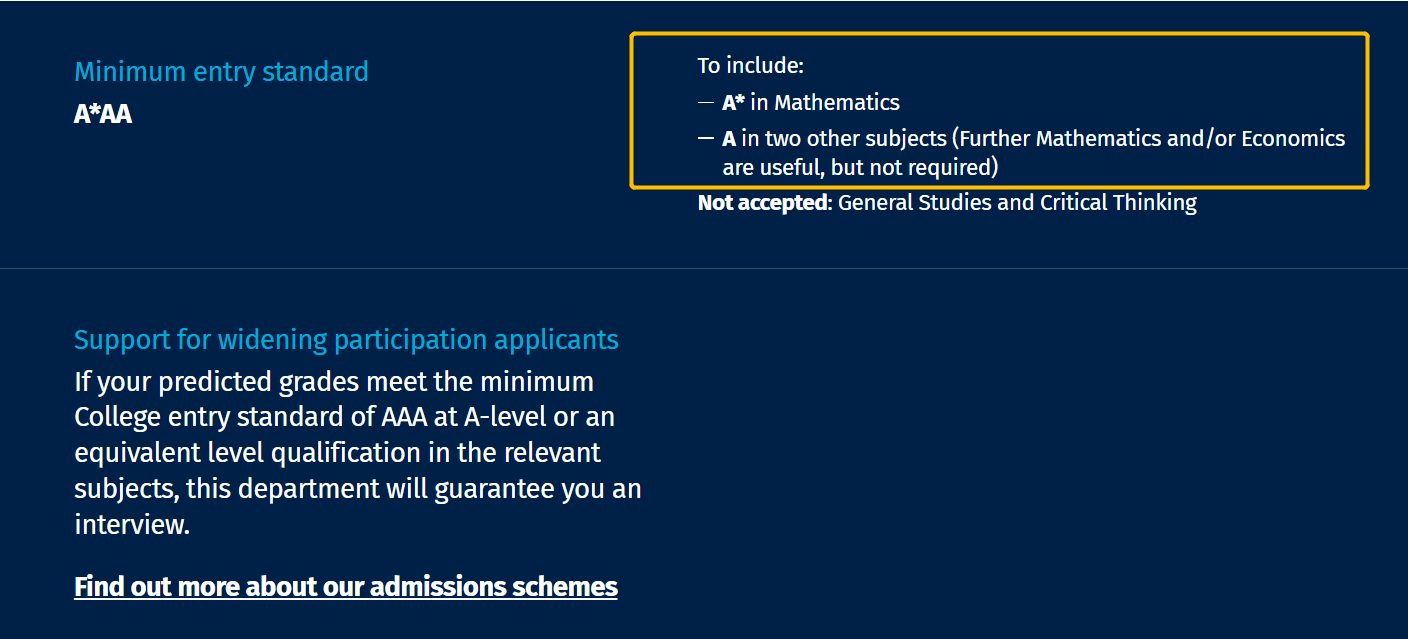Click the word 'Mathematics' in the A* bullet
1408x639 pixels.
click(x=837, y=102)
